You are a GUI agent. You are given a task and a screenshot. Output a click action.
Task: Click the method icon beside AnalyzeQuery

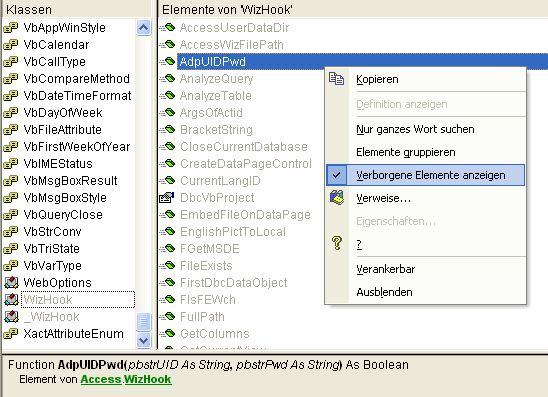point(167,78)
